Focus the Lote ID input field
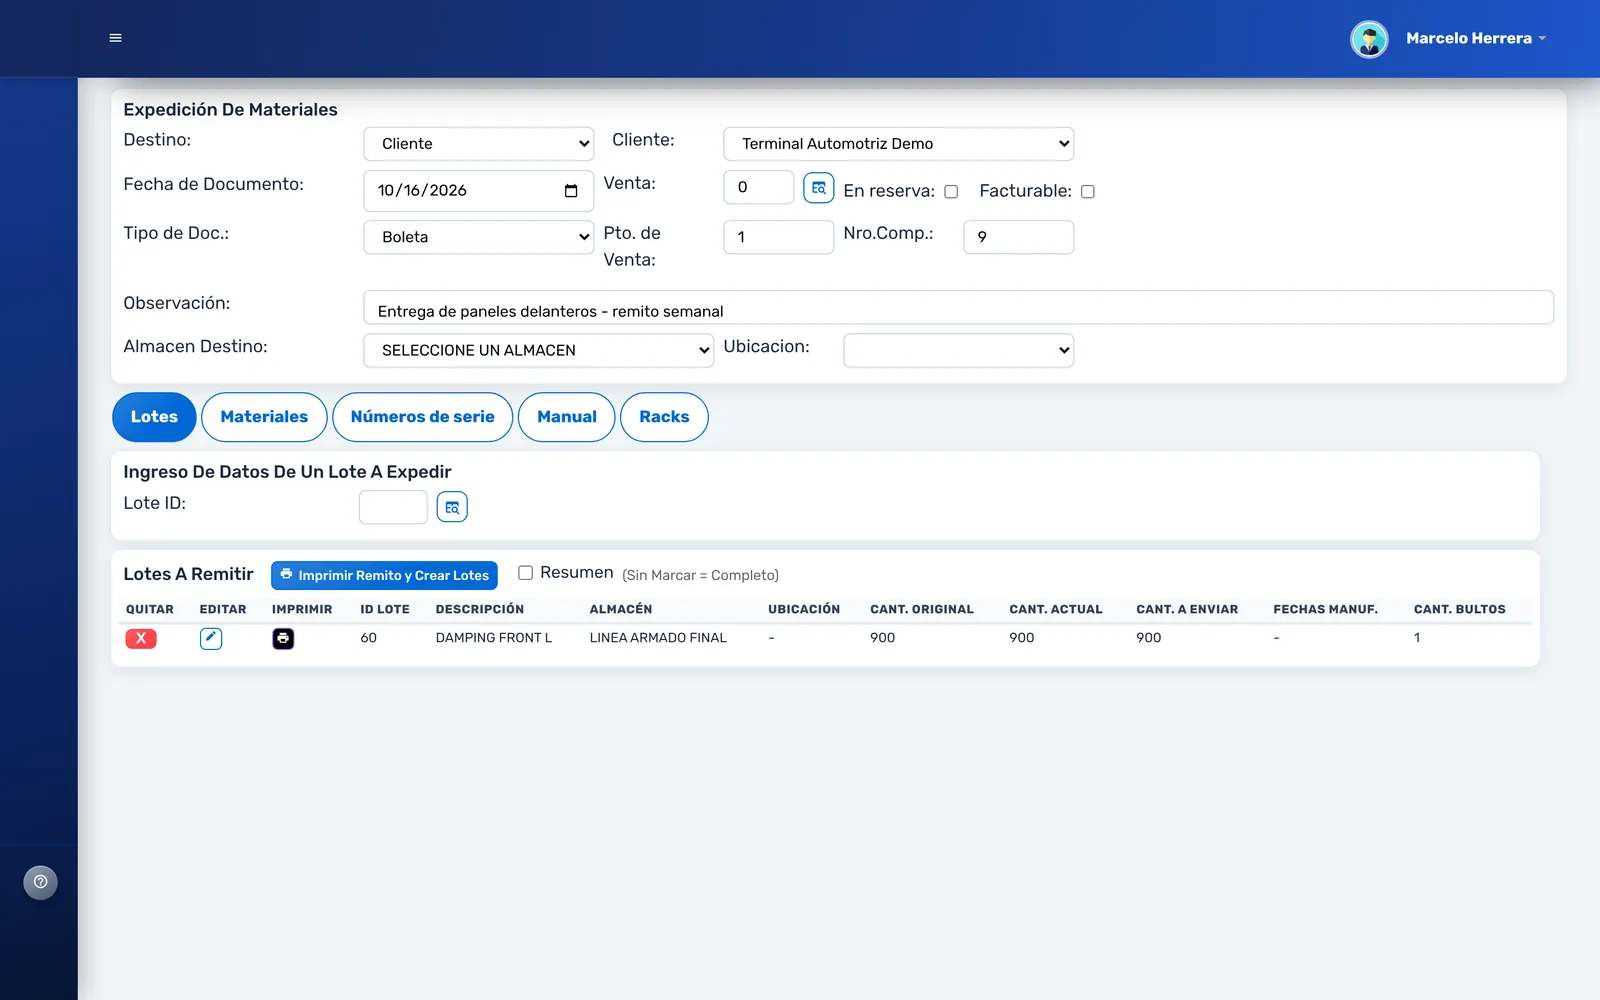This screenshot has height=1000, width=1600. coord(393,507)
